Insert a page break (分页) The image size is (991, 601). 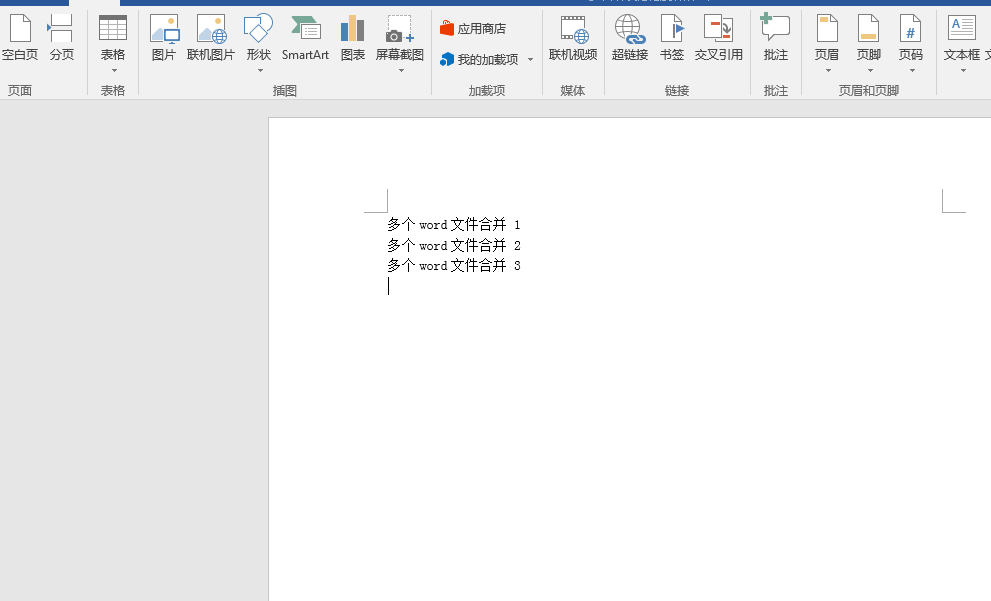(x=61, y=38)
